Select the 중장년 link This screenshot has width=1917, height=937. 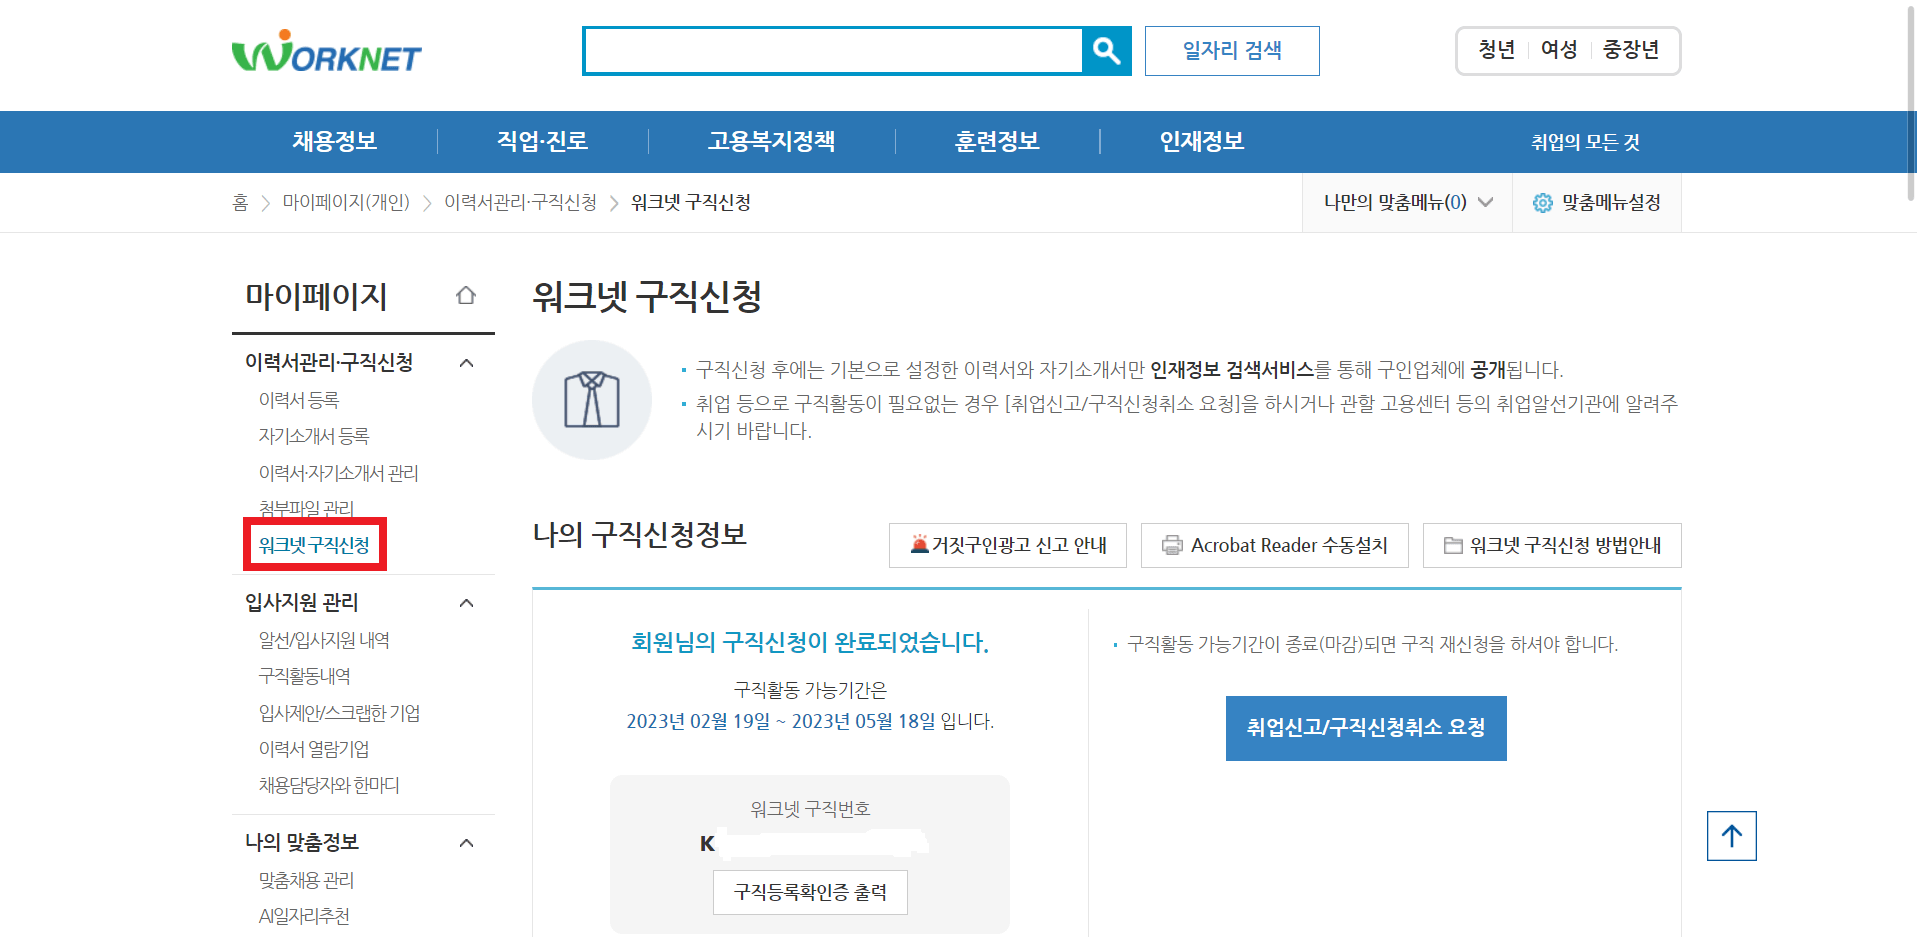1631,50
